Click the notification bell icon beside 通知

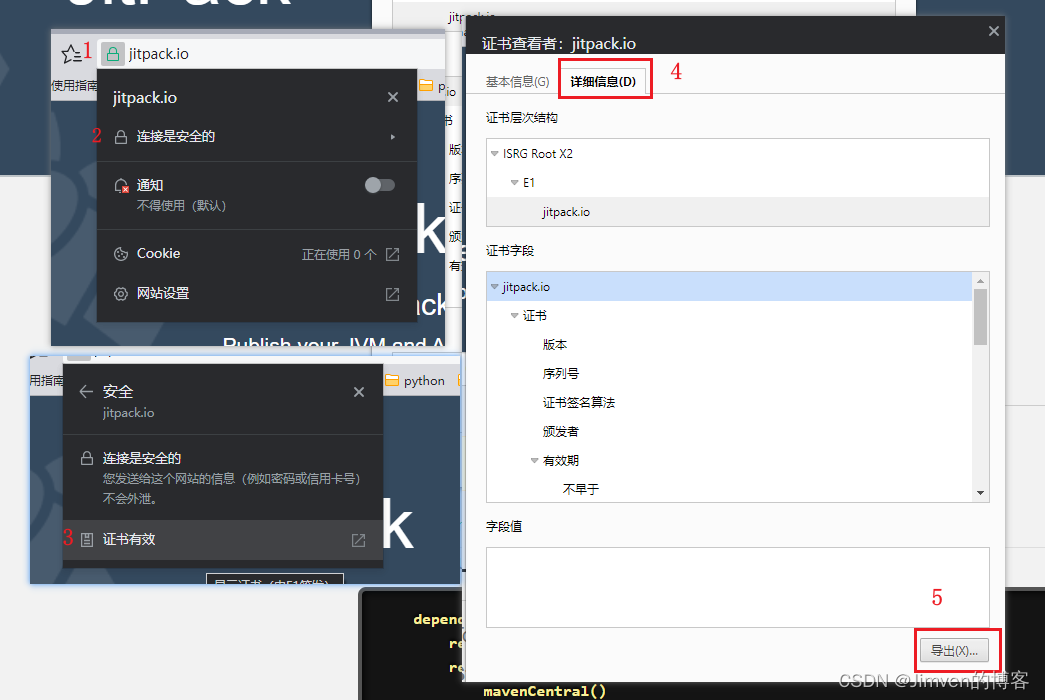point(121,185)
